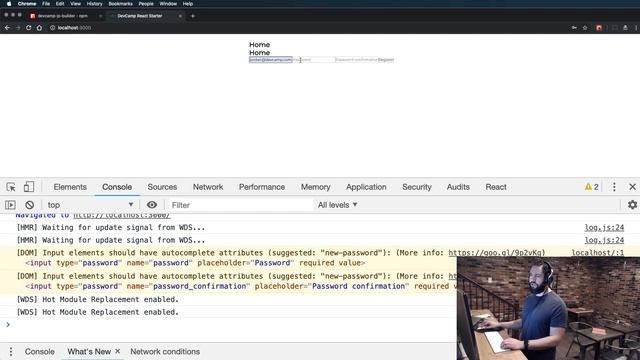Open the Apple menu
This screenshot has width=640, height=360.
point(9,4)
